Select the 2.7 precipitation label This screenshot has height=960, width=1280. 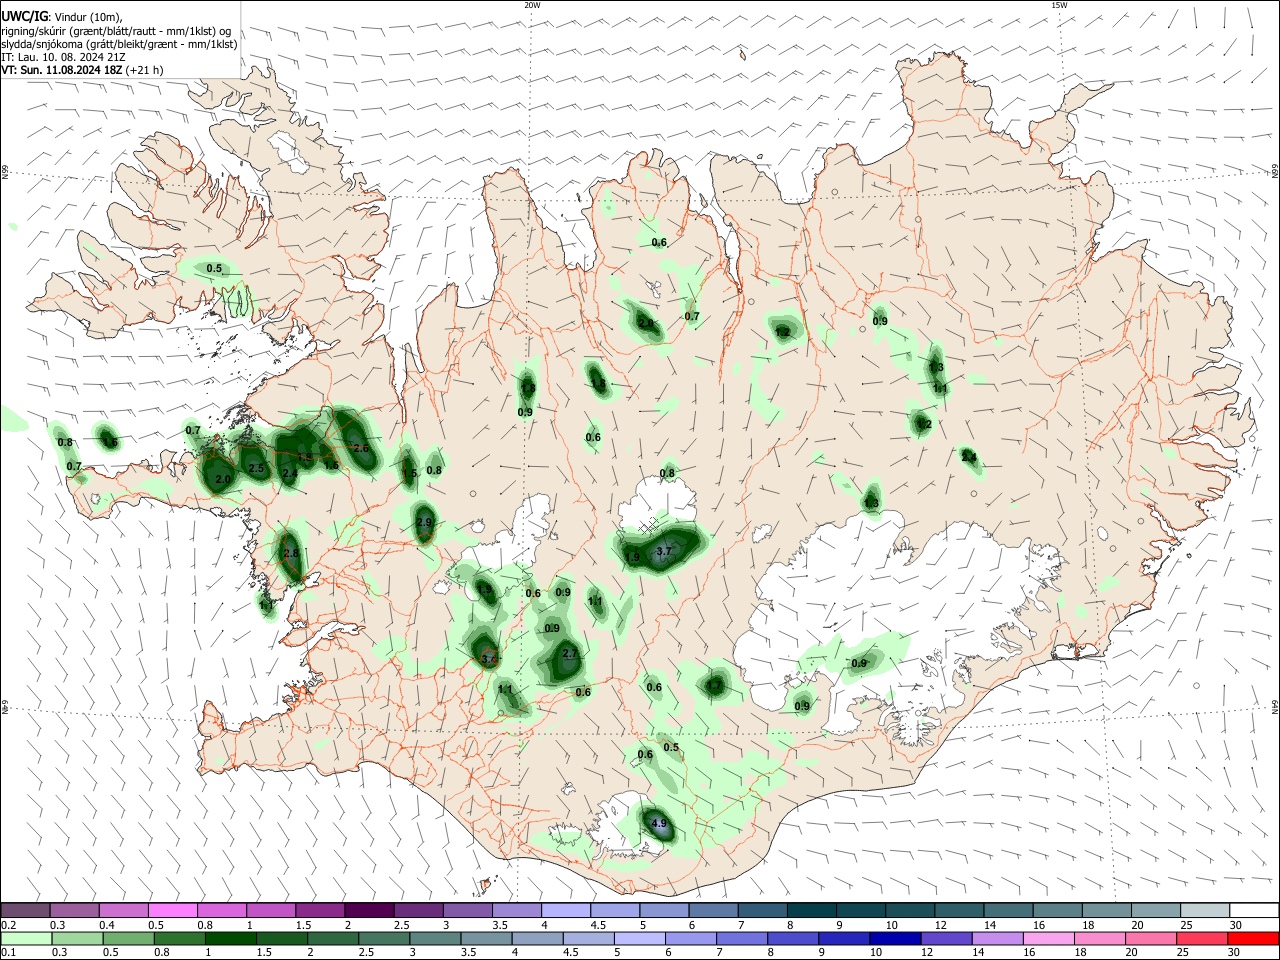click(570, 653)
